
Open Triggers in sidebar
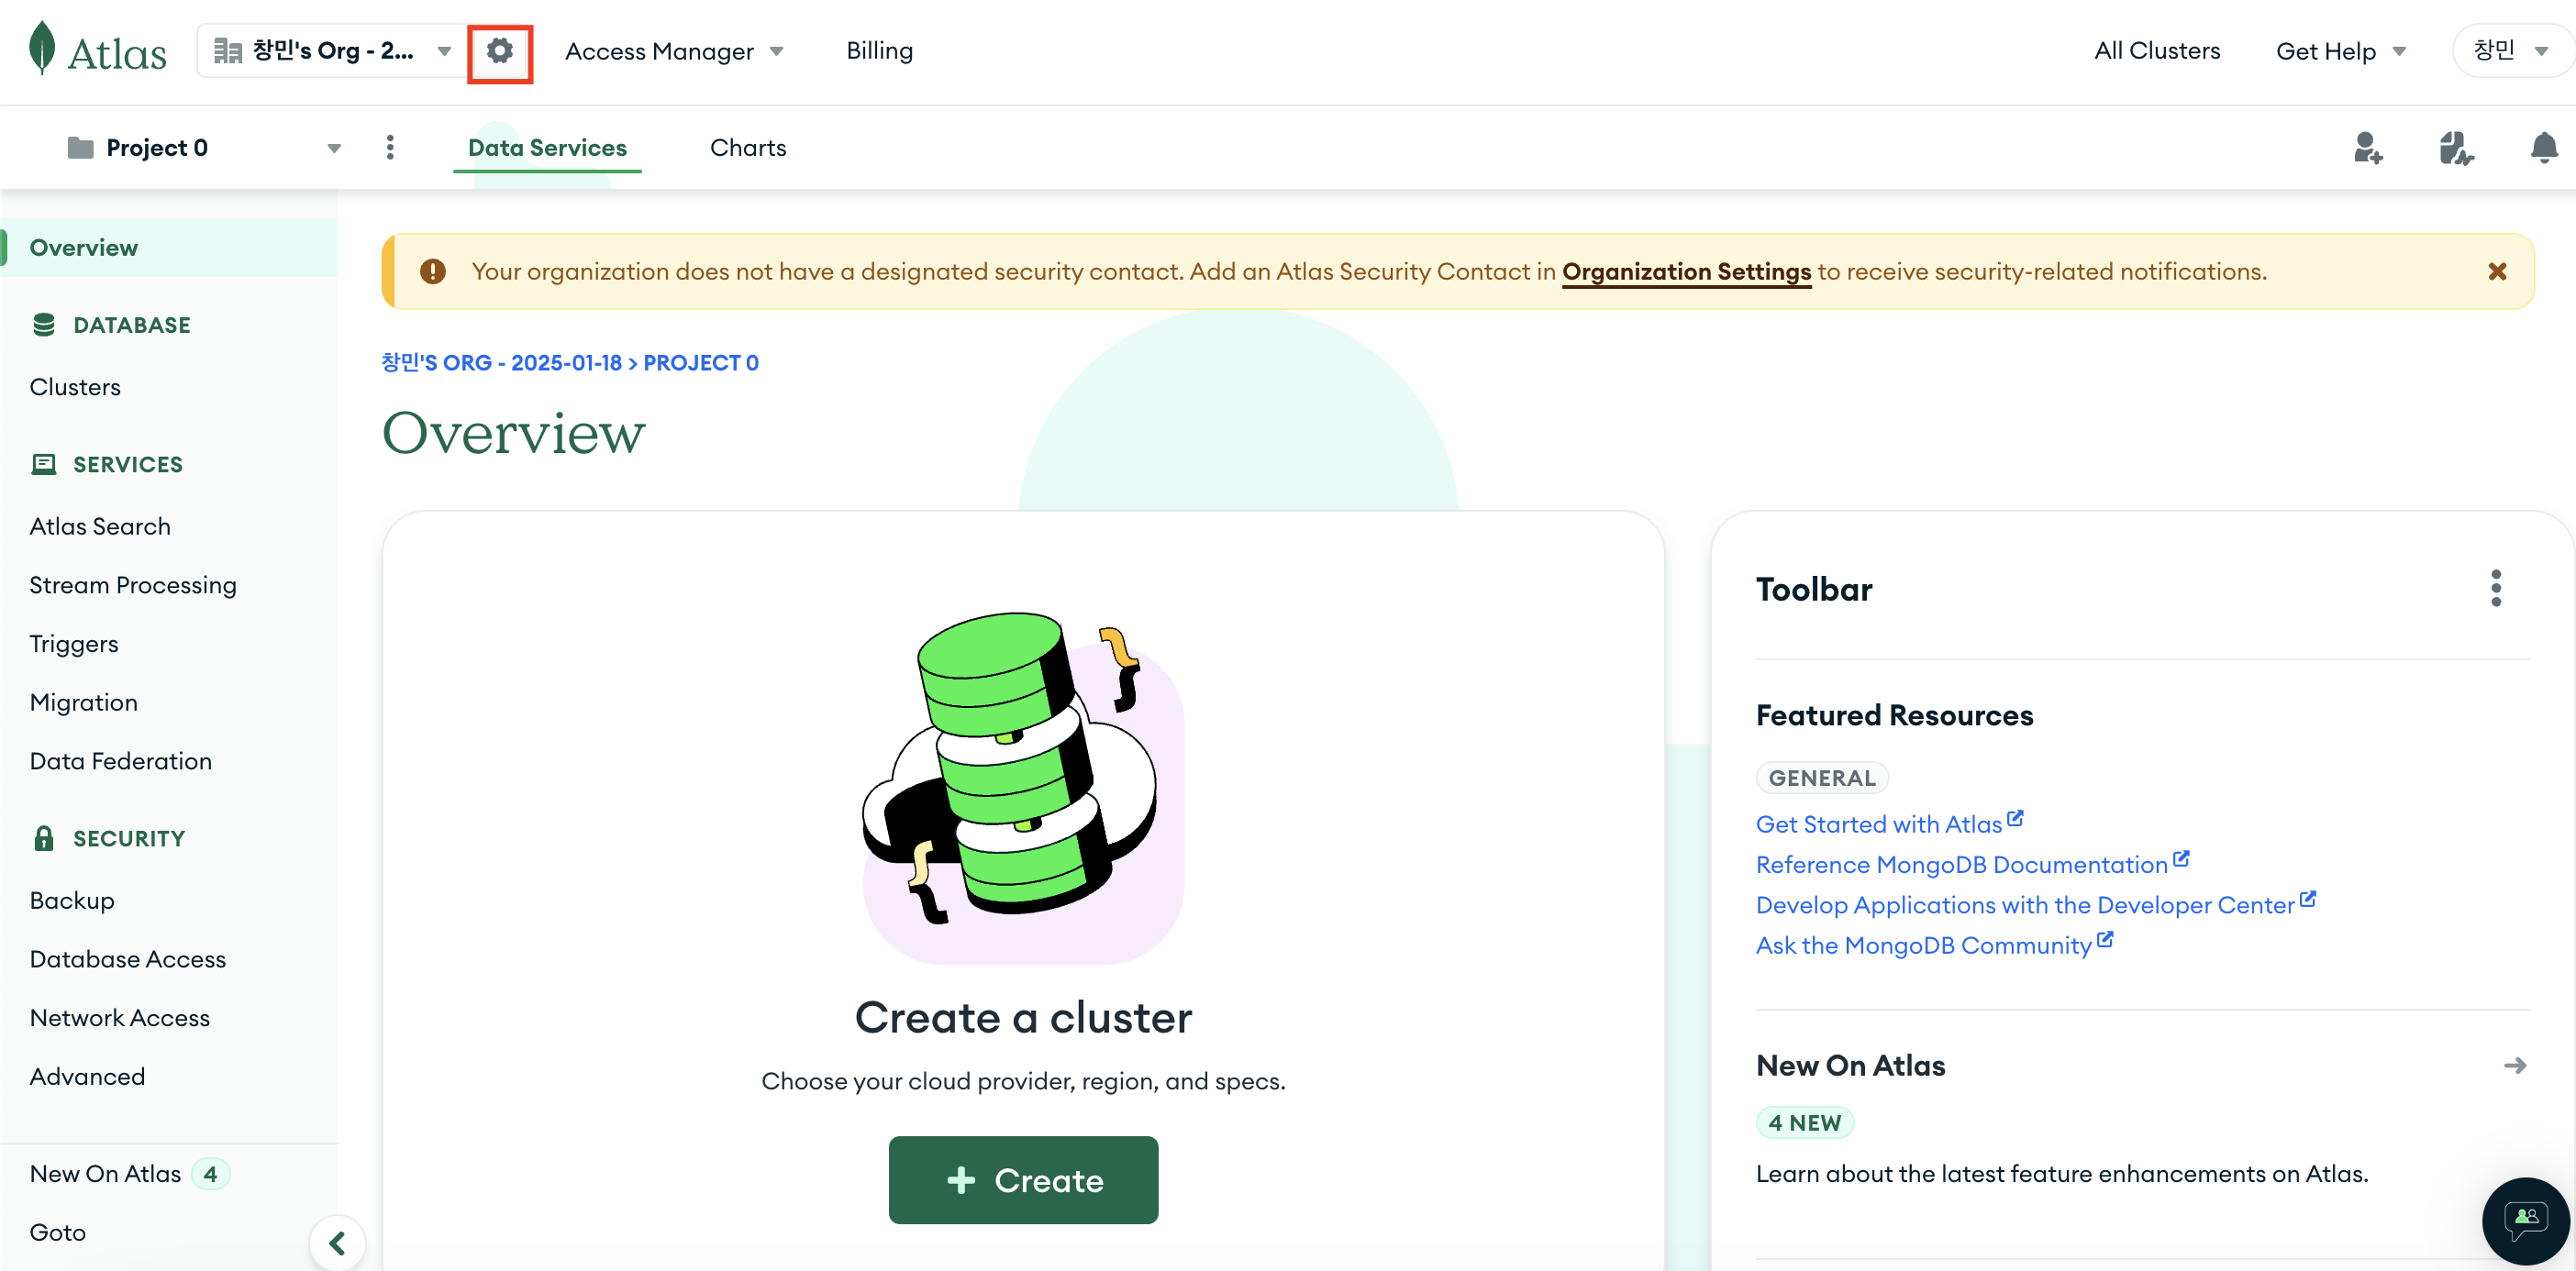74,644
